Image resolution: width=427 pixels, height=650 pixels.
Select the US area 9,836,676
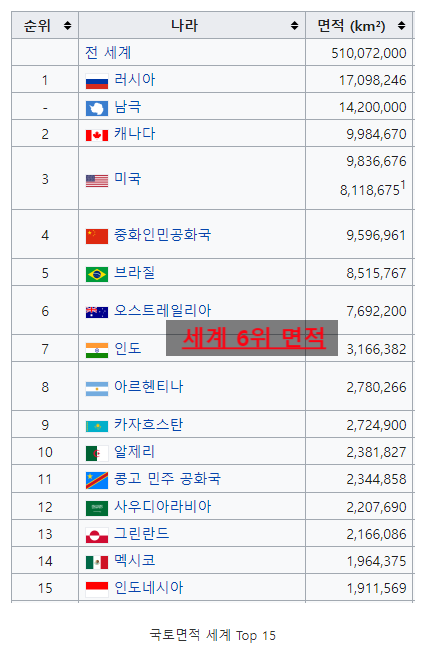click(x=376, y=161)
